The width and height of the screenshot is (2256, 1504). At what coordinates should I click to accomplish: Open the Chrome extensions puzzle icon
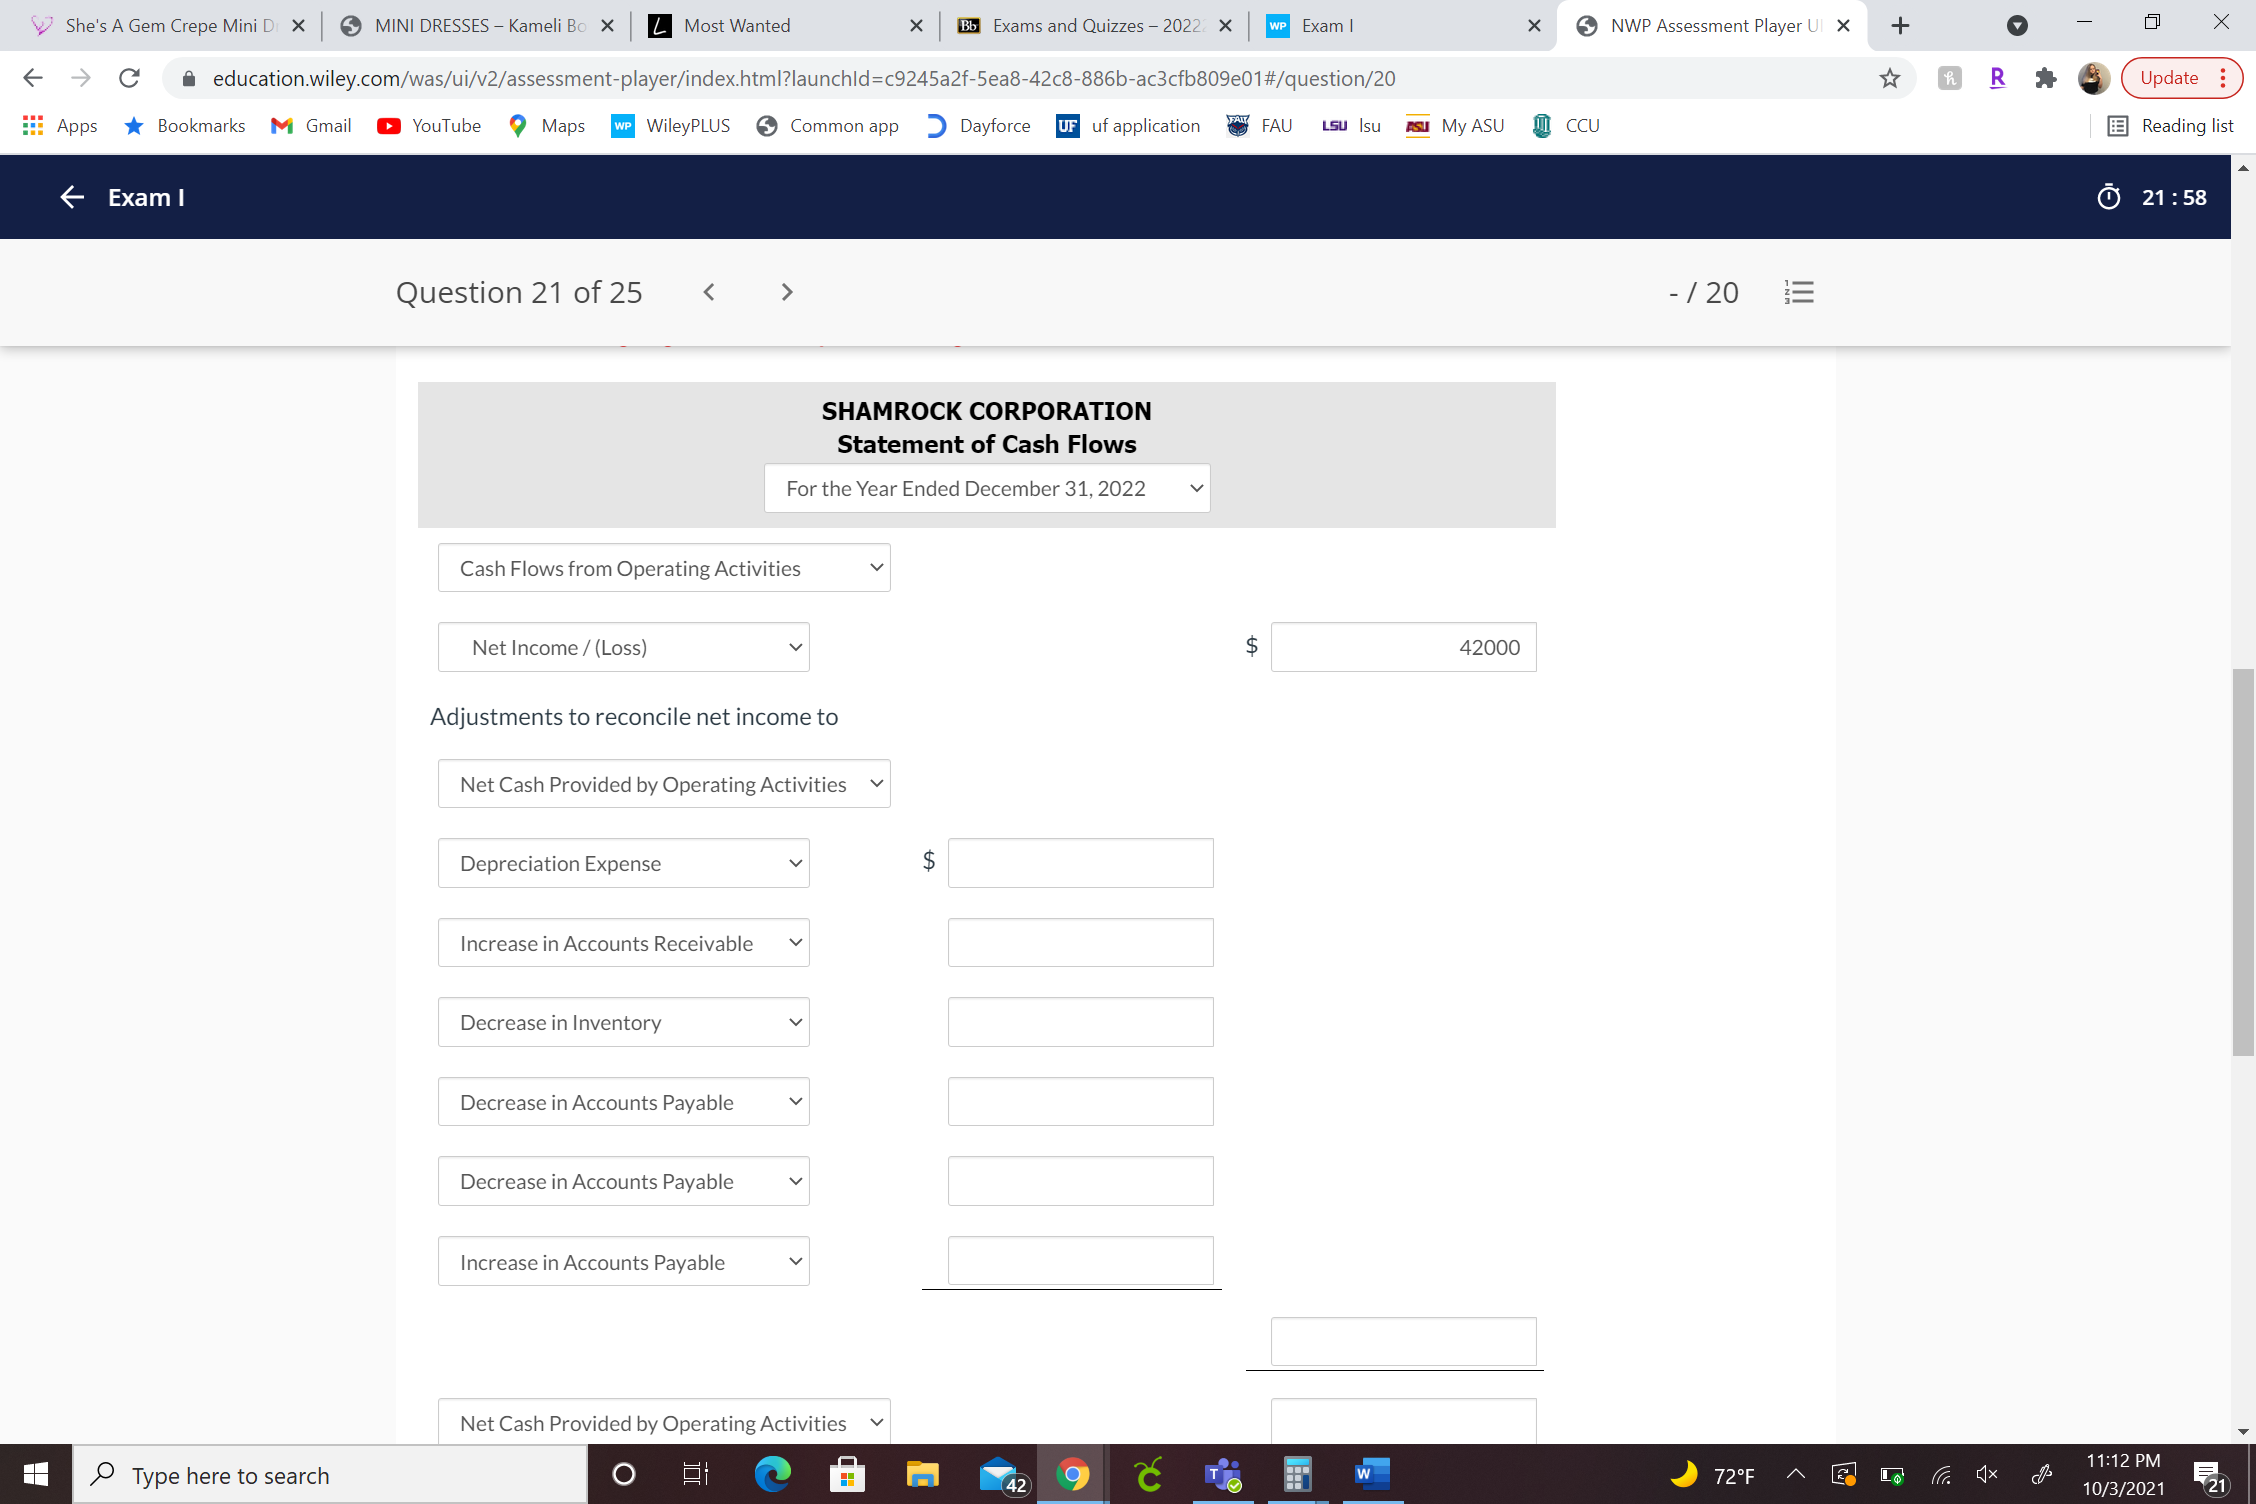pyautogui.click(x=2045, y=78)
